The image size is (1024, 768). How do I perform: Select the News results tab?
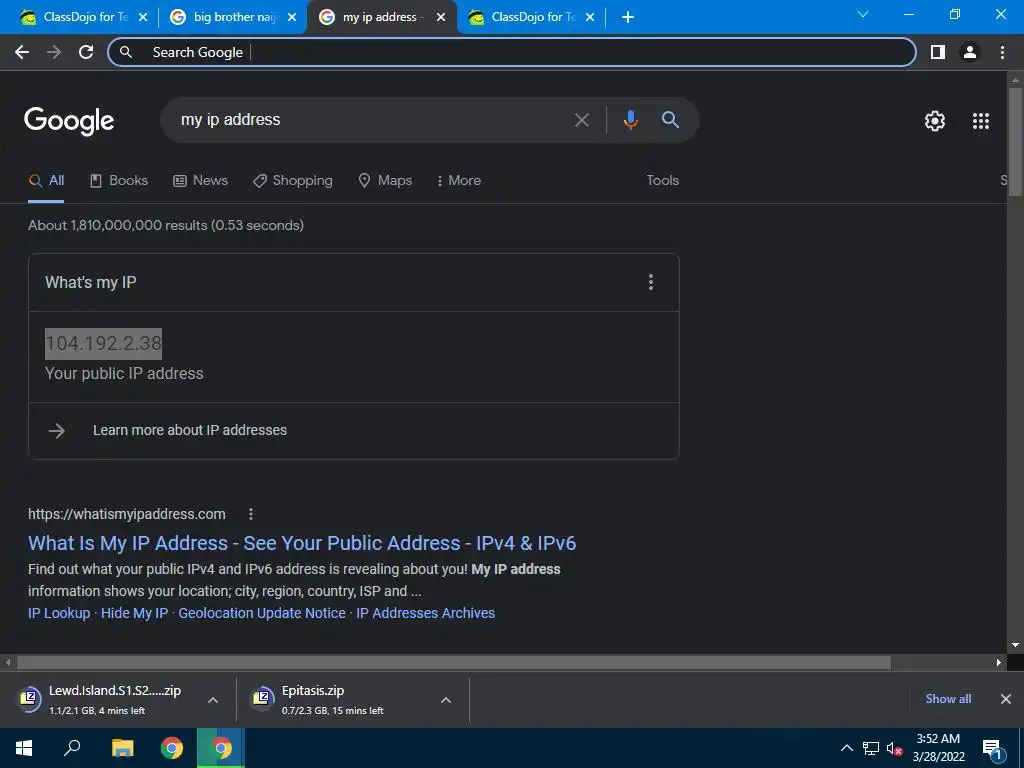pyautogui.click(x=200, y=181)
